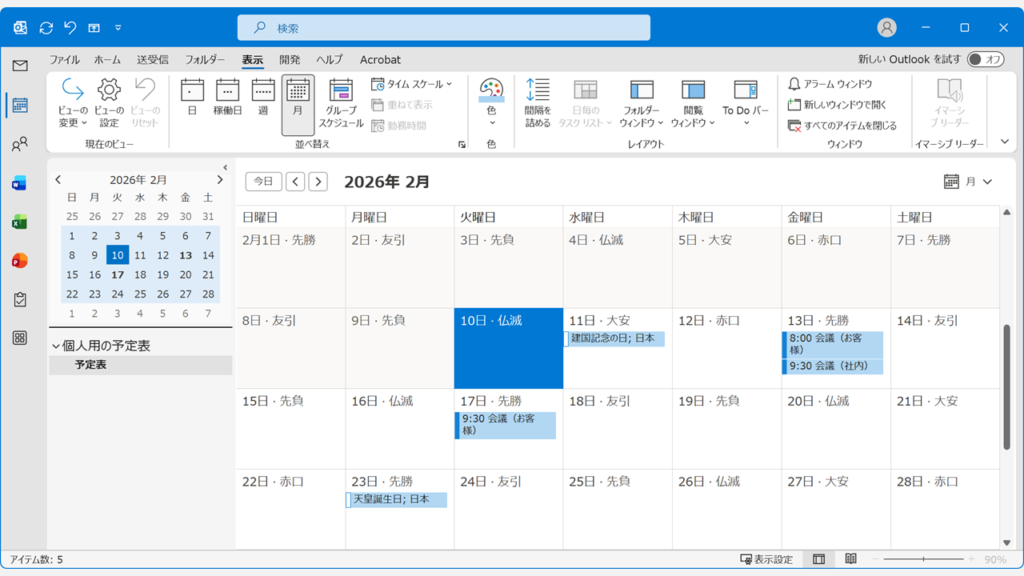Viewport: 1024px width, 576px height.
Task: Open the Alarm Window (アラーム ウィンドウ)
Action: [838, 86]
